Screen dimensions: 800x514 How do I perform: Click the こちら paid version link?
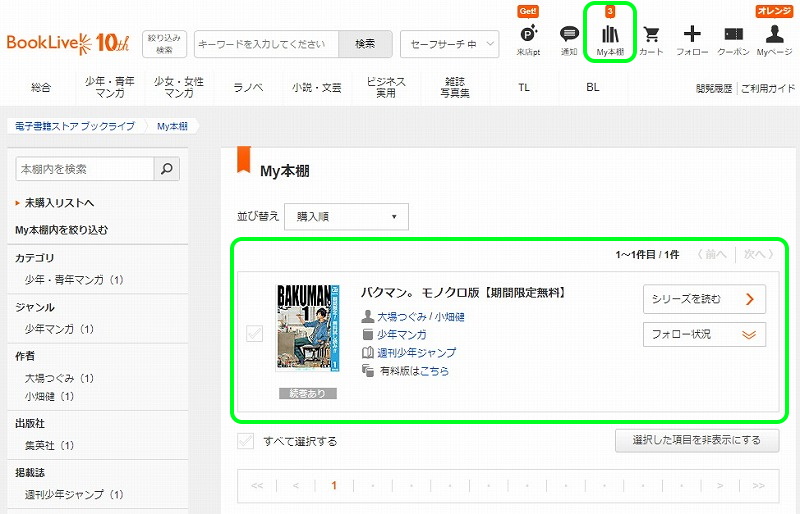(x=434, y=371)
